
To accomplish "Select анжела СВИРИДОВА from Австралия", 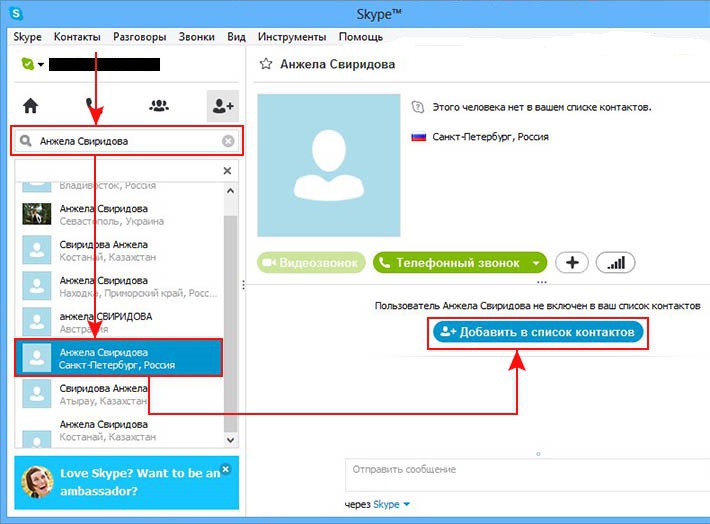I will pyautogui.click(x=120, y=322).
